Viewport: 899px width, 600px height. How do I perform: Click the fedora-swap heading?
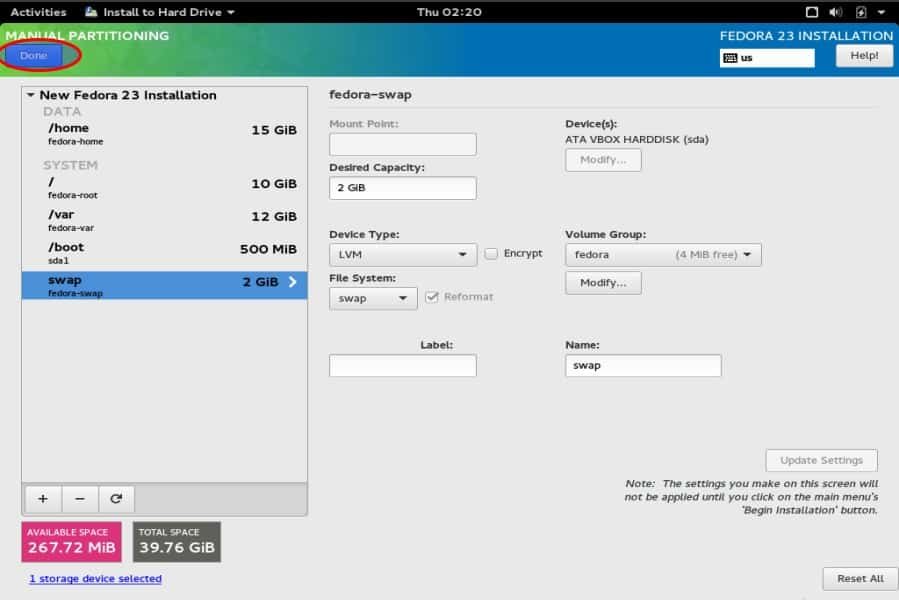(370, 95)
